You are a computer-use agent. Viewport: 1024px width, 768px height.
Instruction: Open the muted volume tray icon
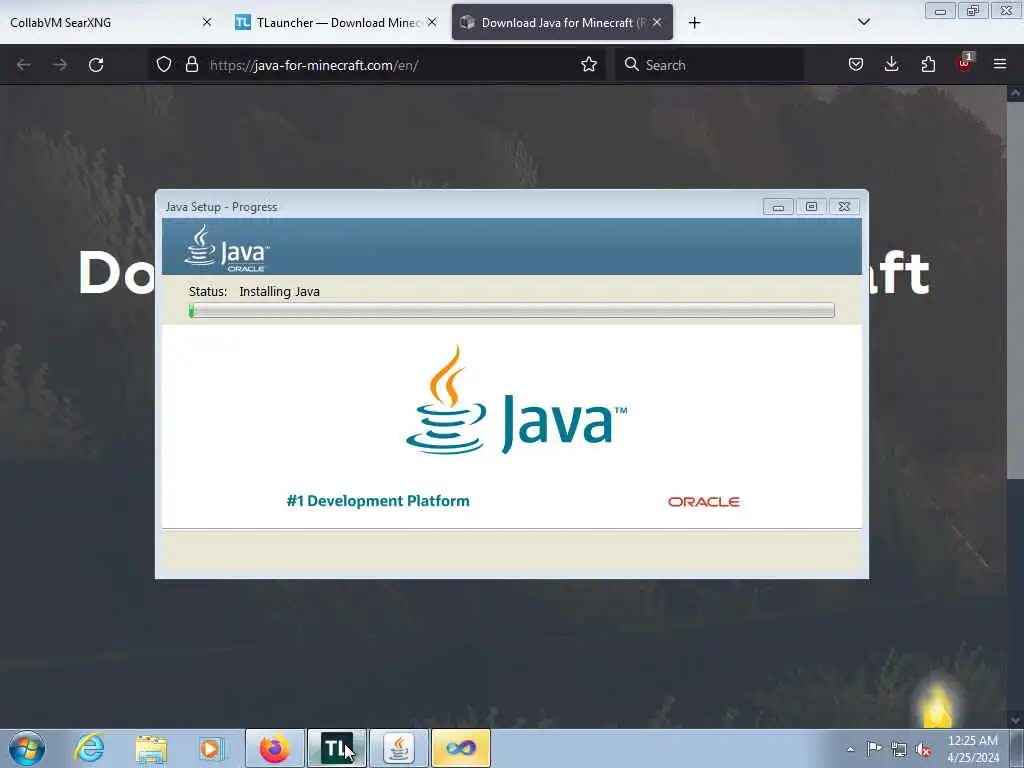pyautogui.click(x=923, y=749)
